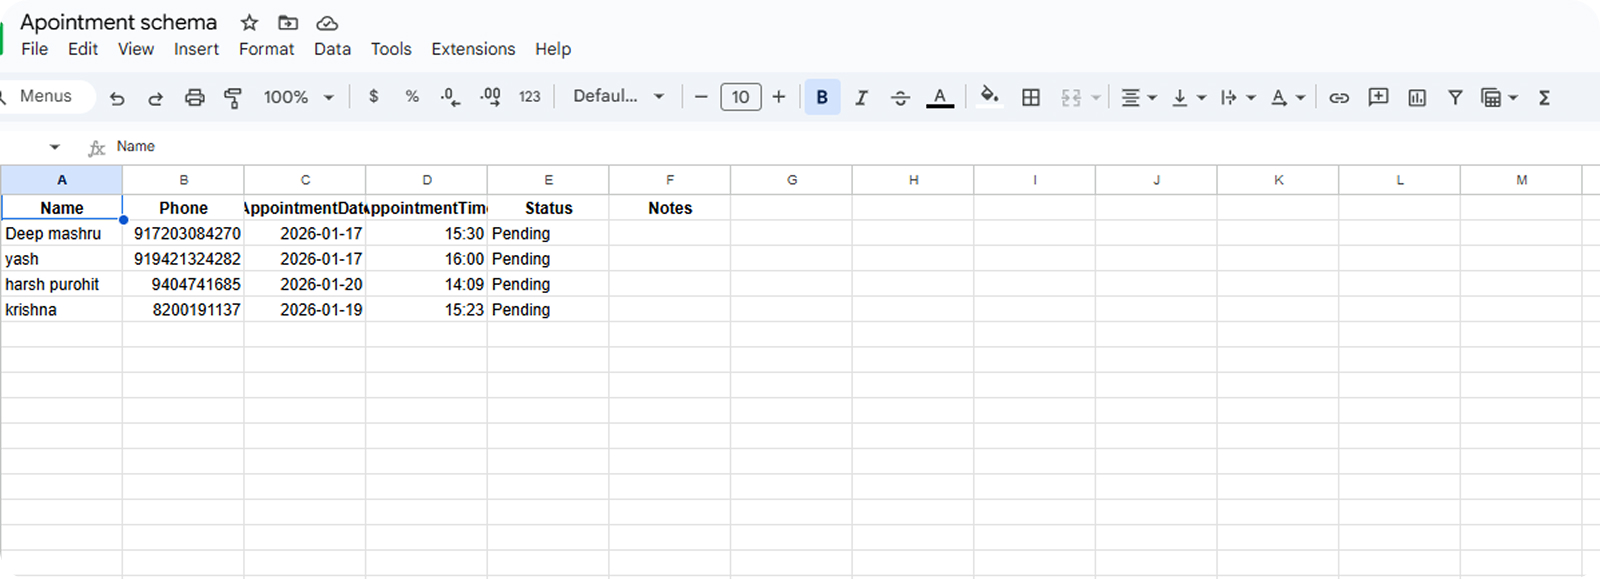The width and height of the screenshot is (1600, 579).
Task: Open the horizontal align dropdown
Action: [x=1138, y=98]
